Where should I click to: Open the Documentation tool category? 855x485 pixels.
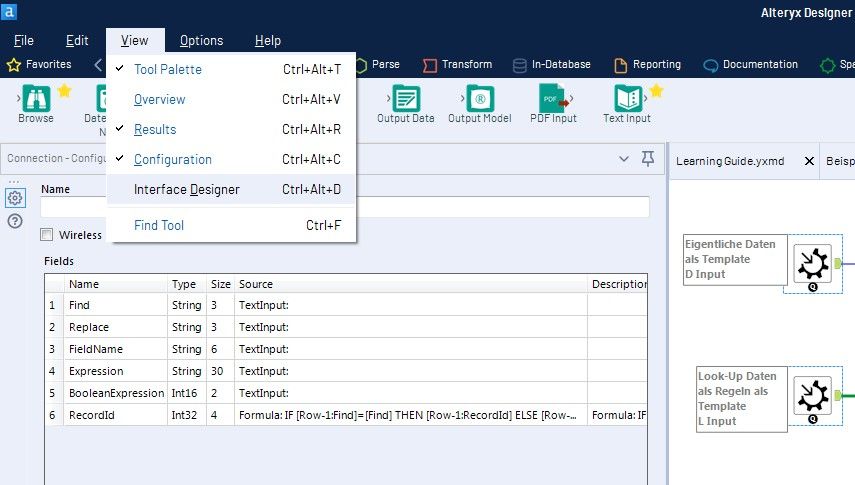751,64
